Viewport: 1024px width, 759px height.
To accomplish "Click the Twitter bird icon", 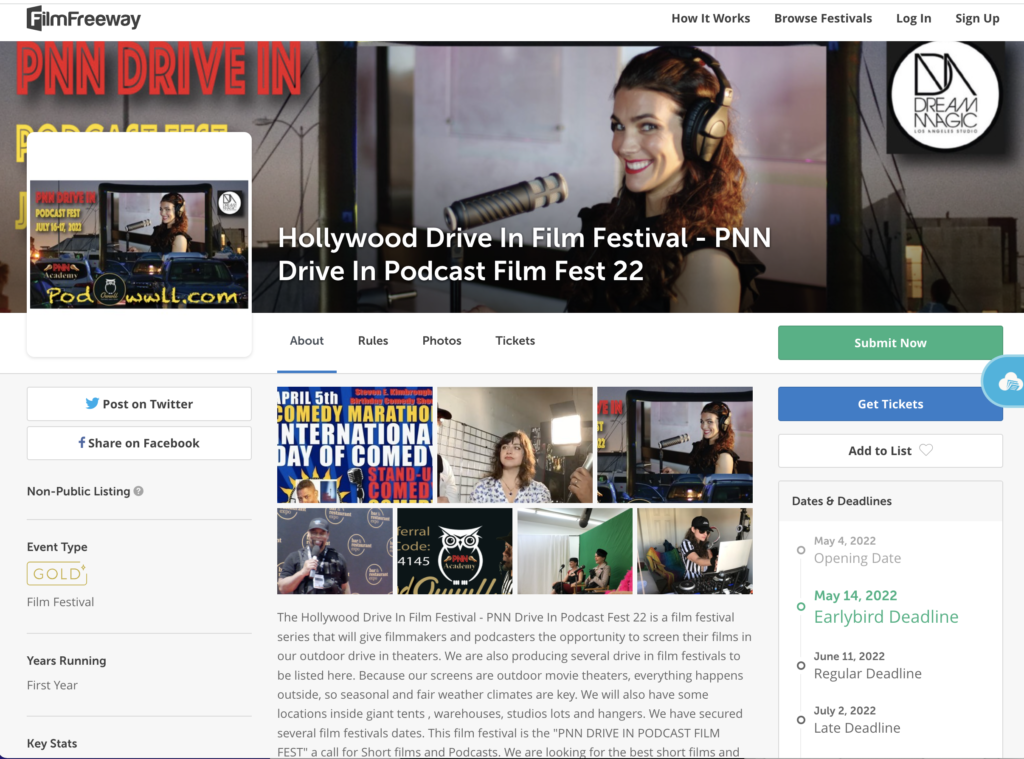I will pyautogui.click(x=92, y=404).
